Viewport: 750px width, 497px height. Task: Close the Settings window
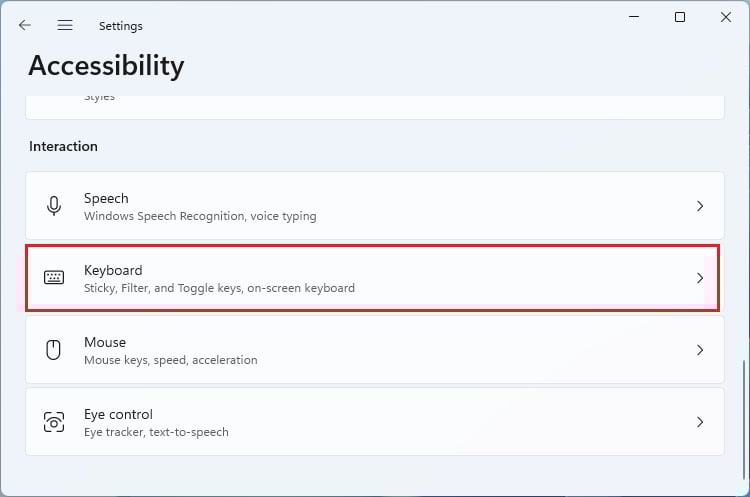(x=726, y=18)
